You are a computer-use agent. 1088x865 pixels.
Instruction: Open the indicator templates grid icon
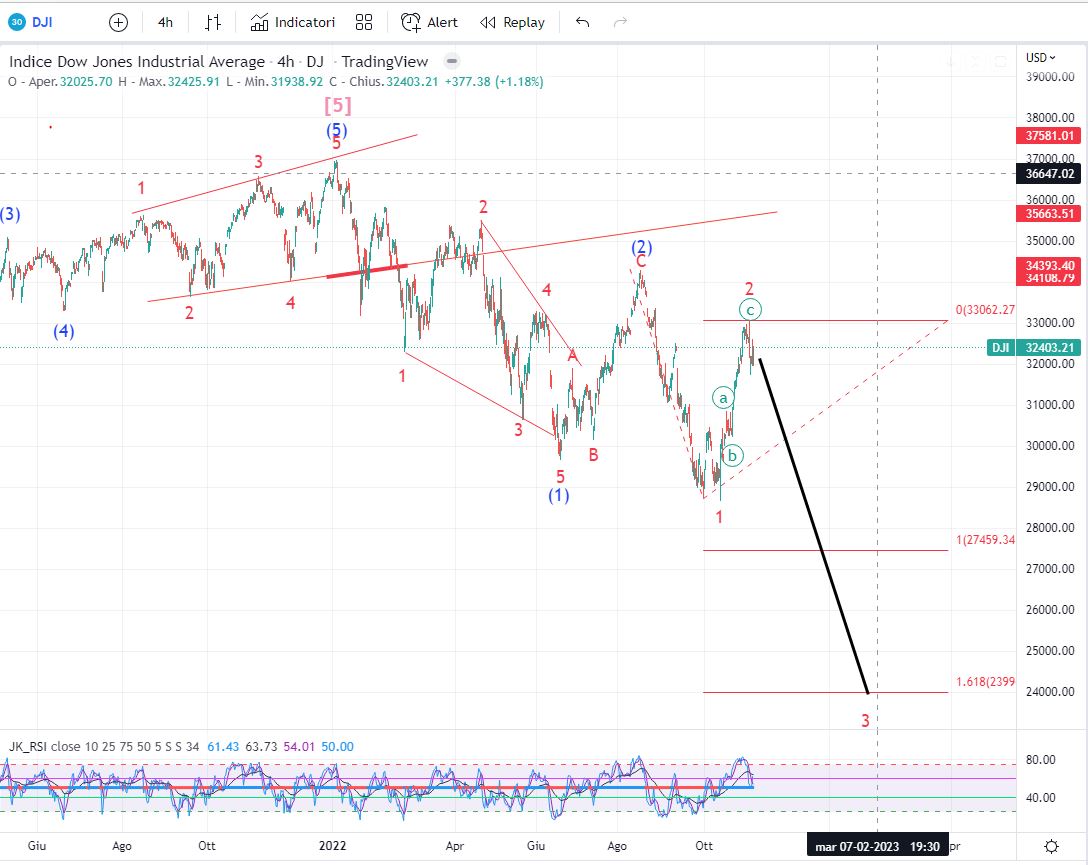click(x=364, y=23)
